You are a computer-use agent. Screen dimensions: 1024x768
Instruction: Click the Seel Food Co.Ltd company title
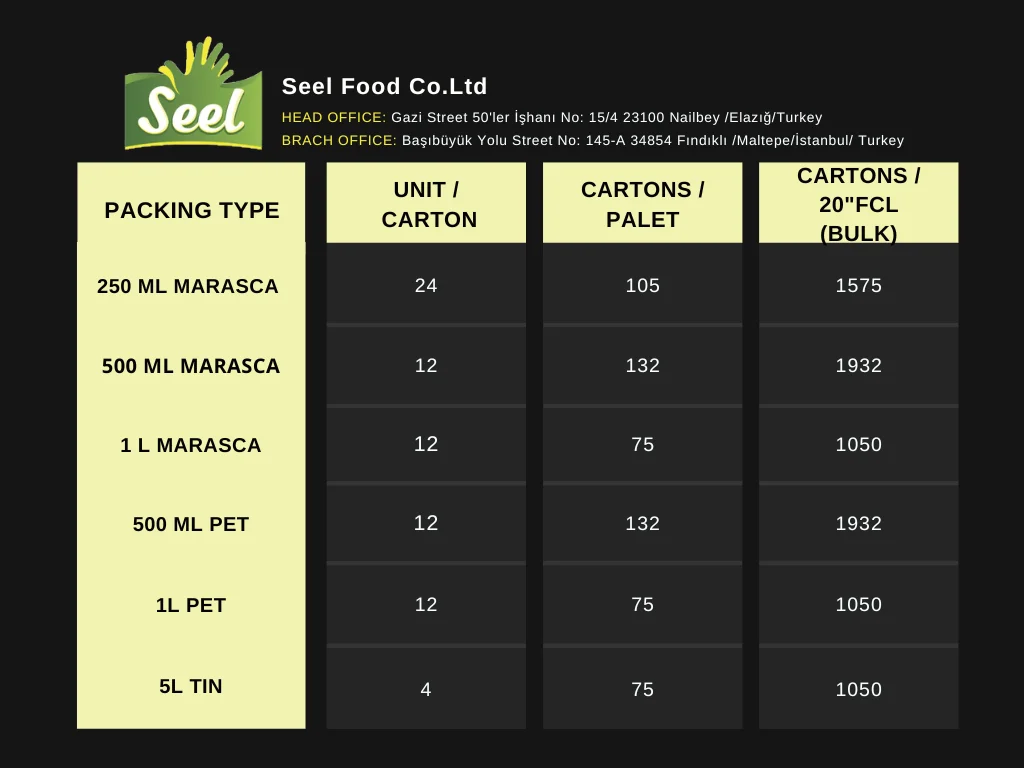(384, 86)
